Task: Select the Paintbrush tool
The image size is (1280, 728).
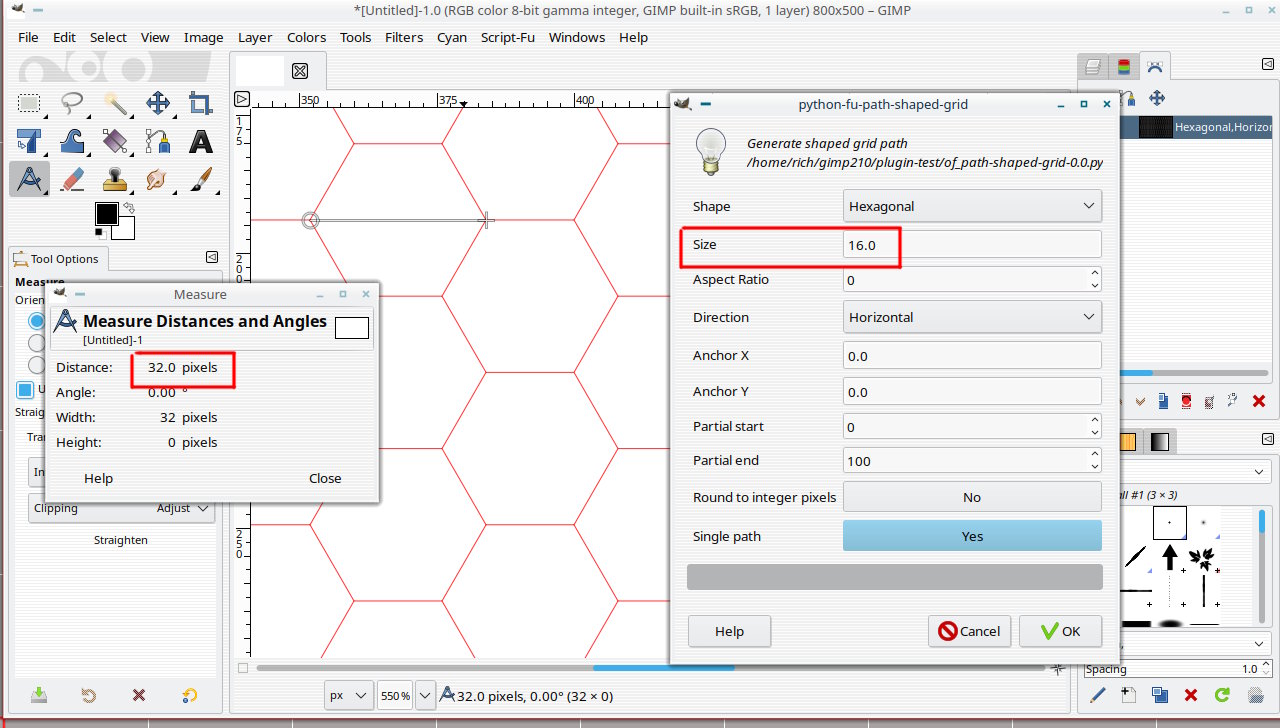Action: (x=204, y=180)
